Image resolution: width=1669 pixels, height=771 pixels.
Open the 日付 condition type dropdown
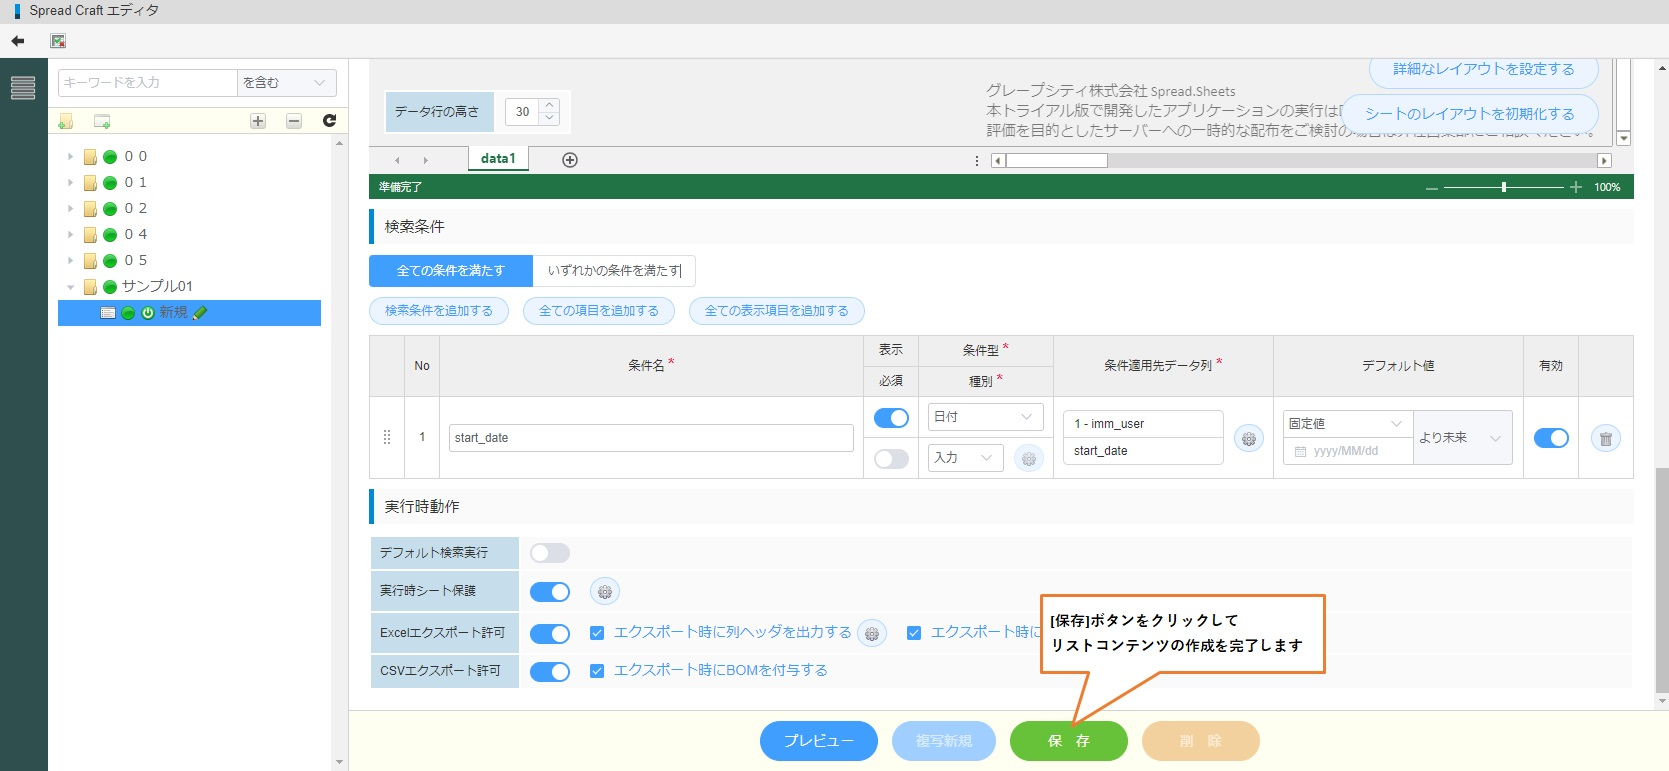coord(984,417)
